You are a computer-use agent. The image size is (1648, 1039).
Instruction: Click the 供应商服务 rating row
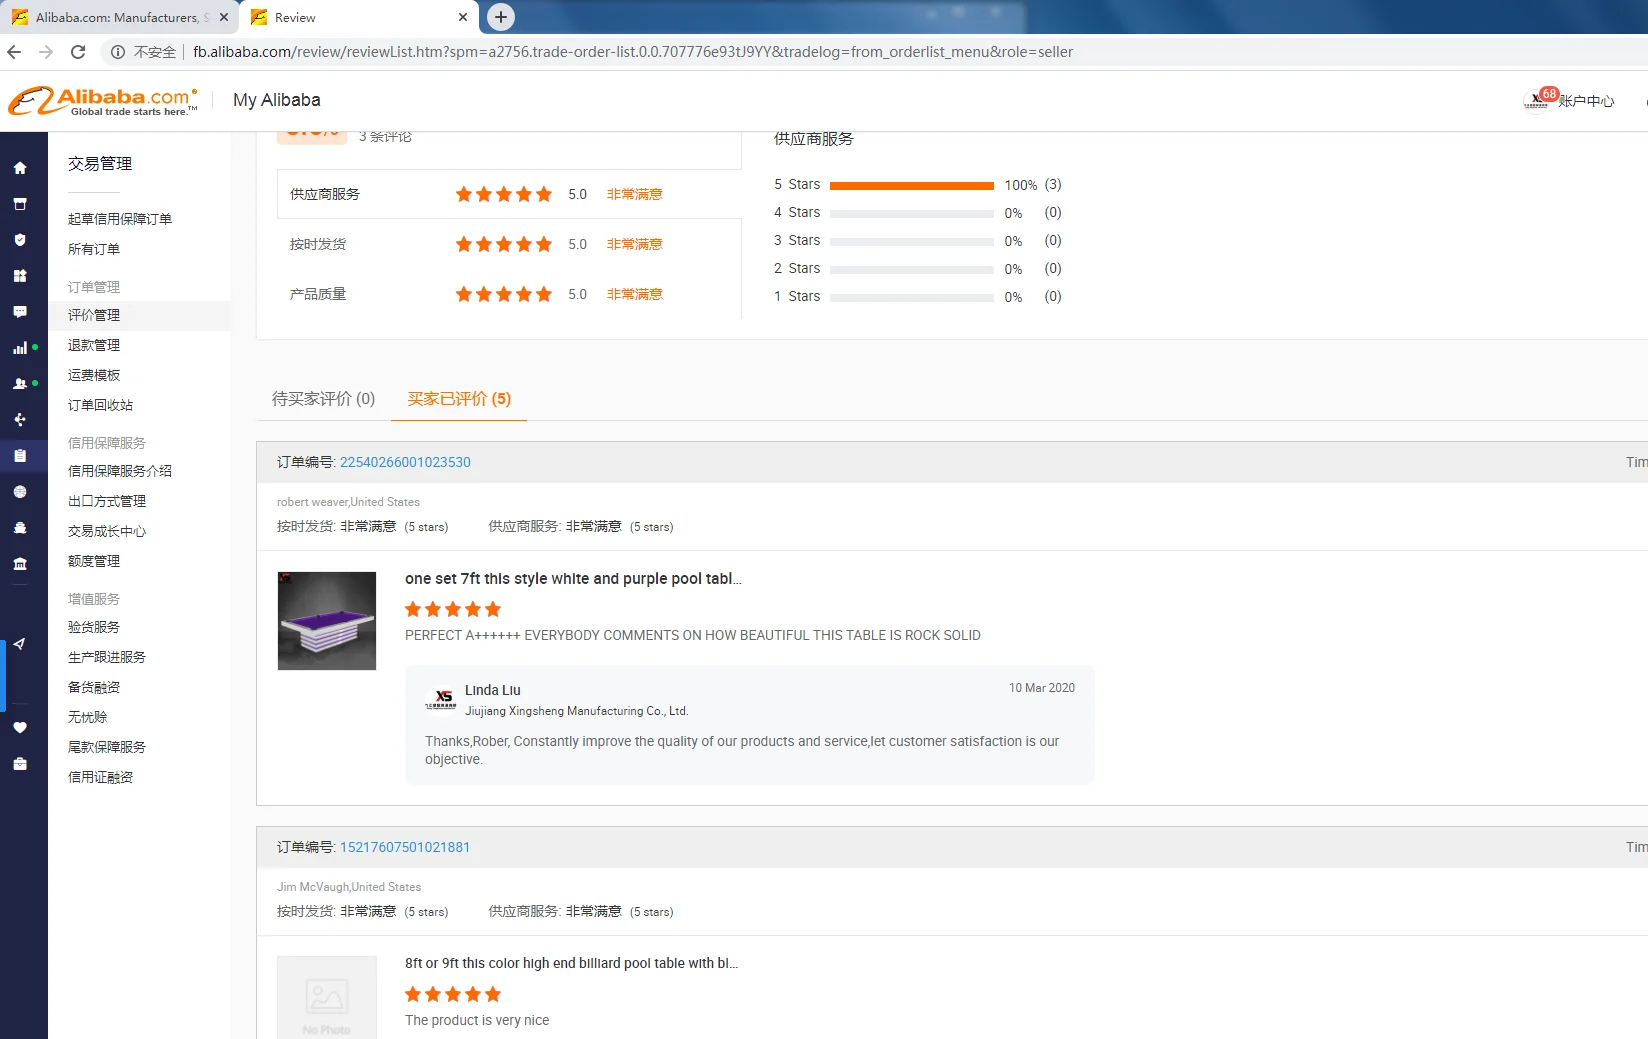pos(509,194)
